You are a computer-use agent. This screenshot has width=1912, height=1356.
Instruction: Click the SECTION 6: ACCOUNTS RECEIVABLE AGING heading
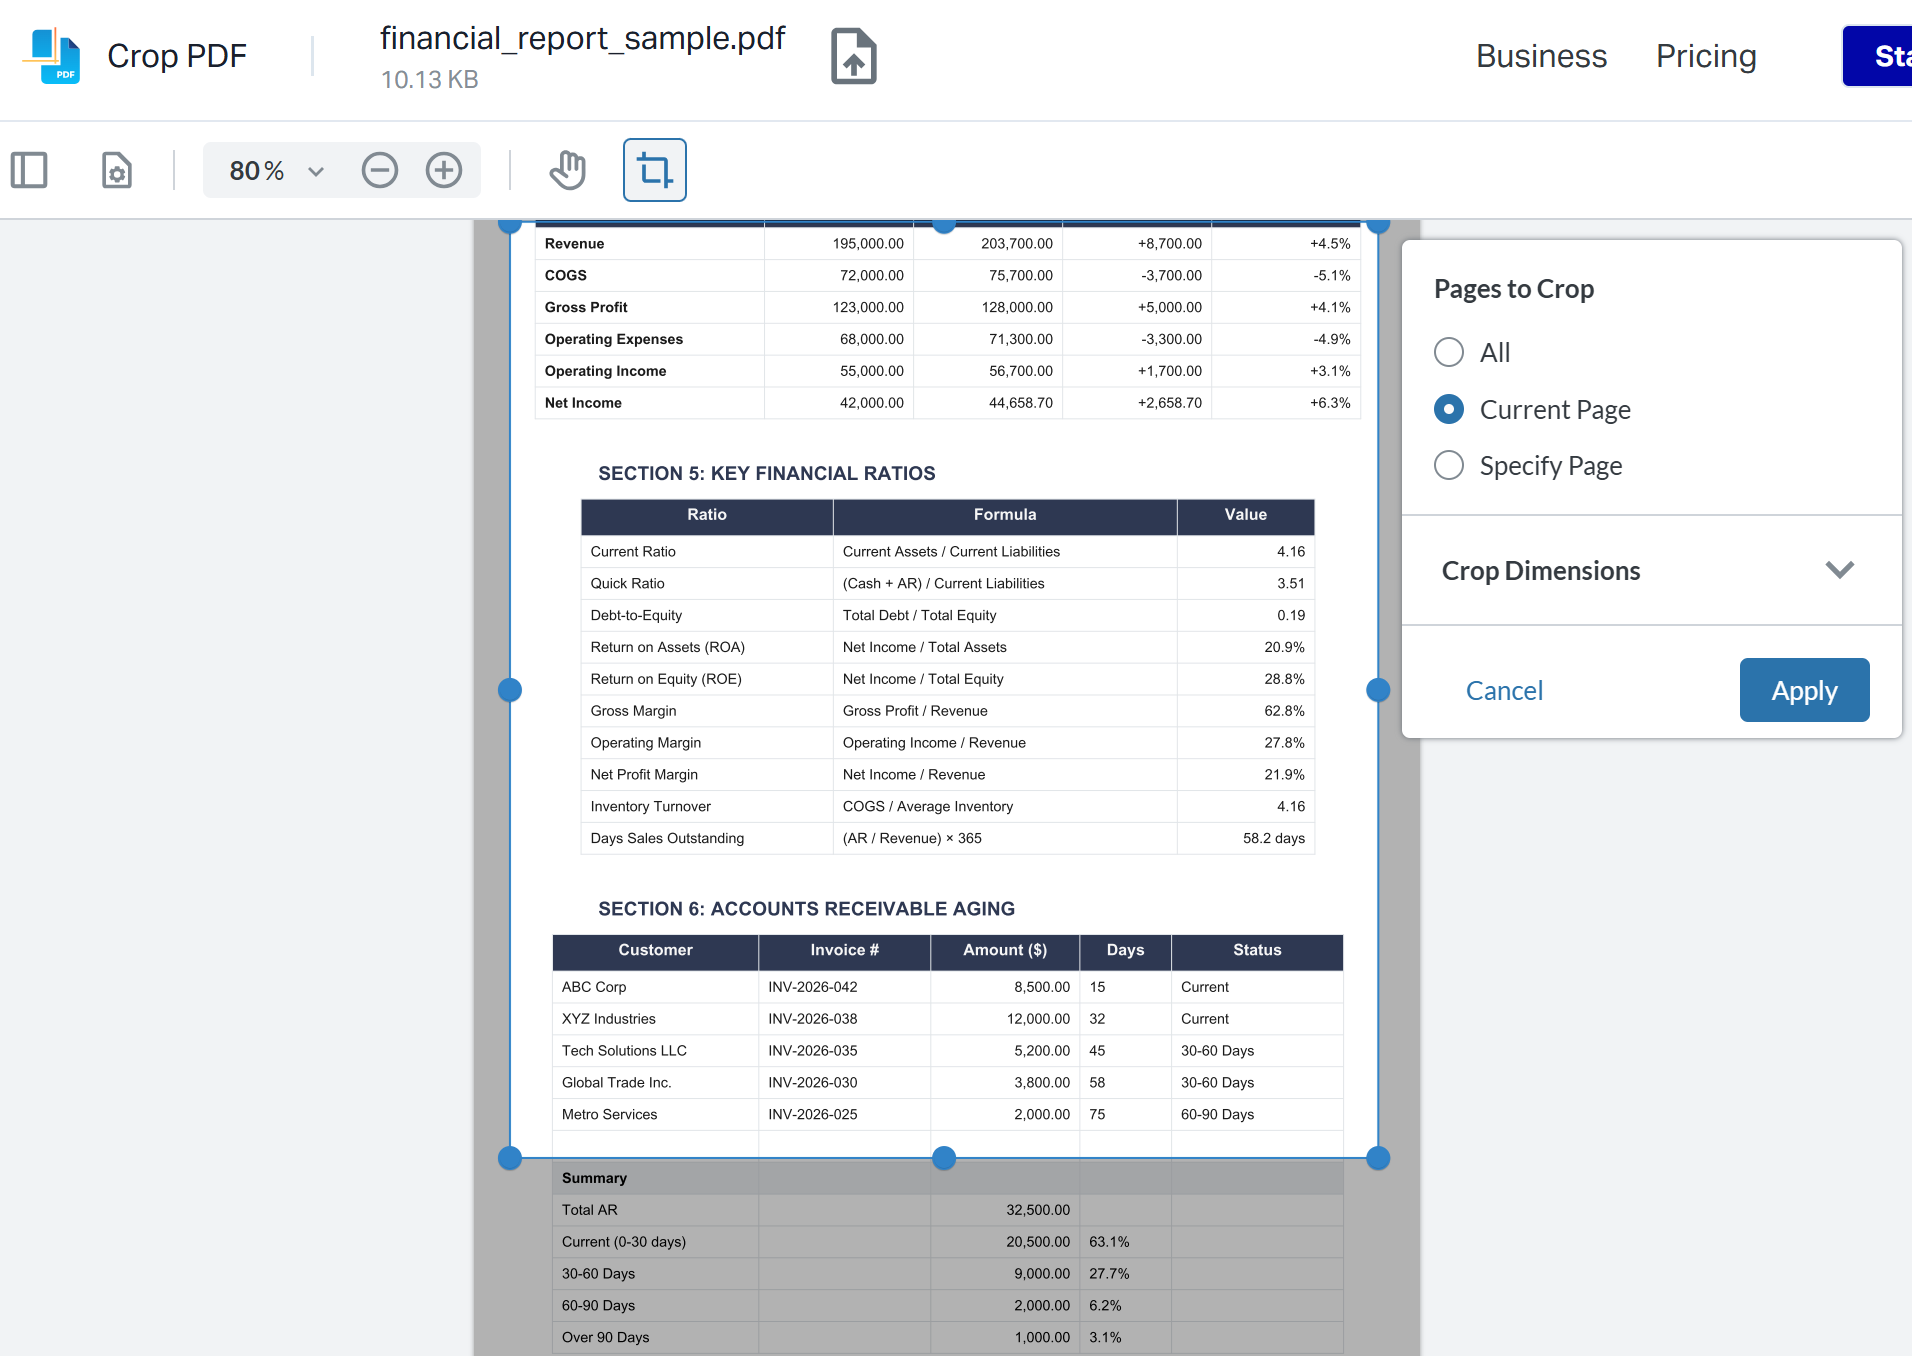pyautogui.click(x=806, y=909)
